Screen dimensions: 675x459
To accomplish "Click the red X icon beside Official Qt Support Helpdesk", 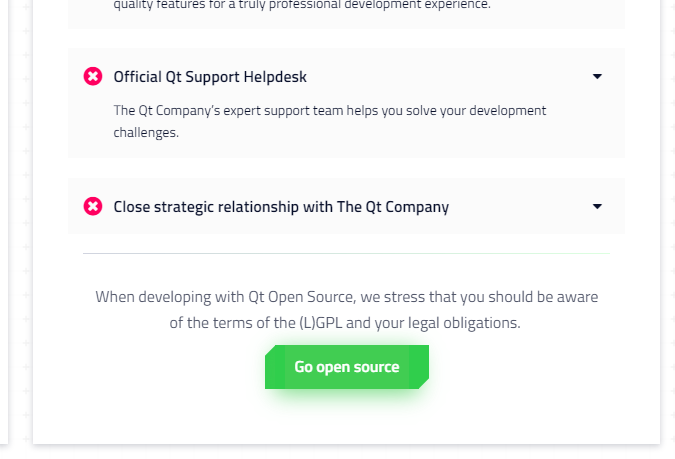I will pos(93,76).
